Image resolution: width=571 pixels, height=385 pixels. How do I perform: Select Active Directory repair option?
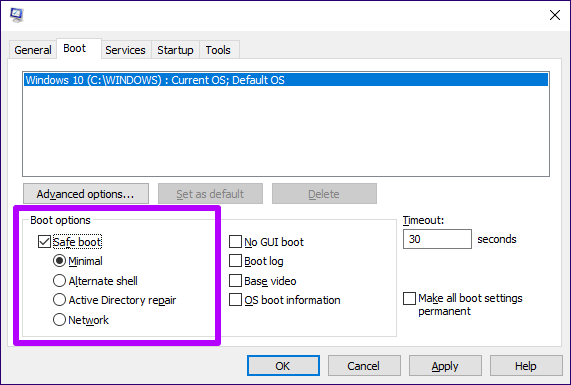[x=59, y=300]
